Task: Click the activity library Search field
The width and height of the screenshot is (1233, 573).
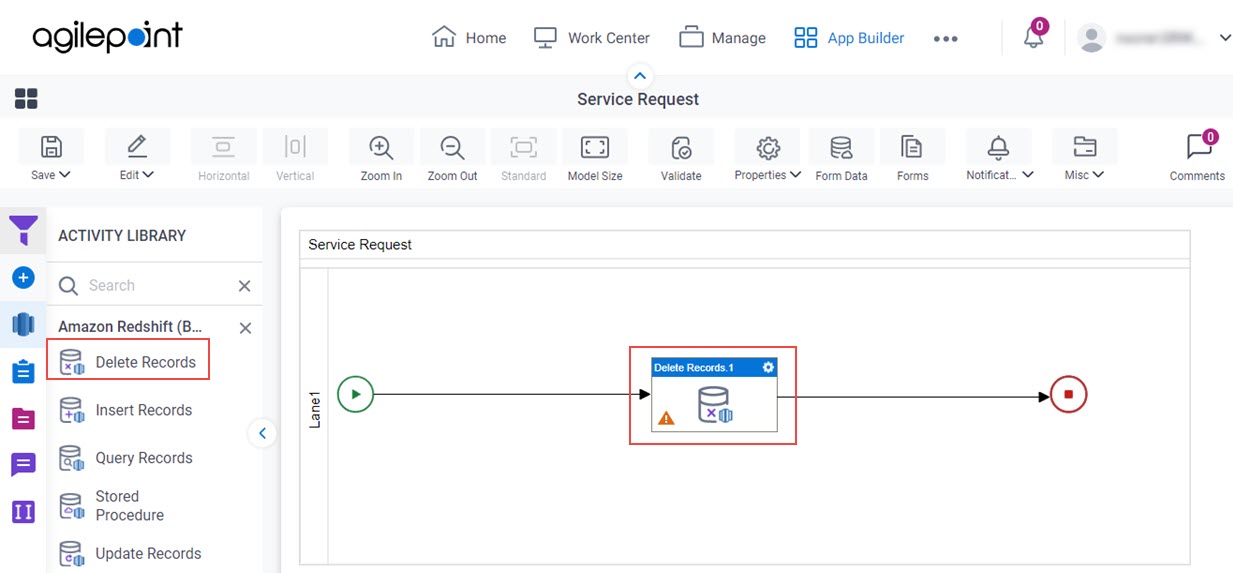Action: (x=155, y=285)
